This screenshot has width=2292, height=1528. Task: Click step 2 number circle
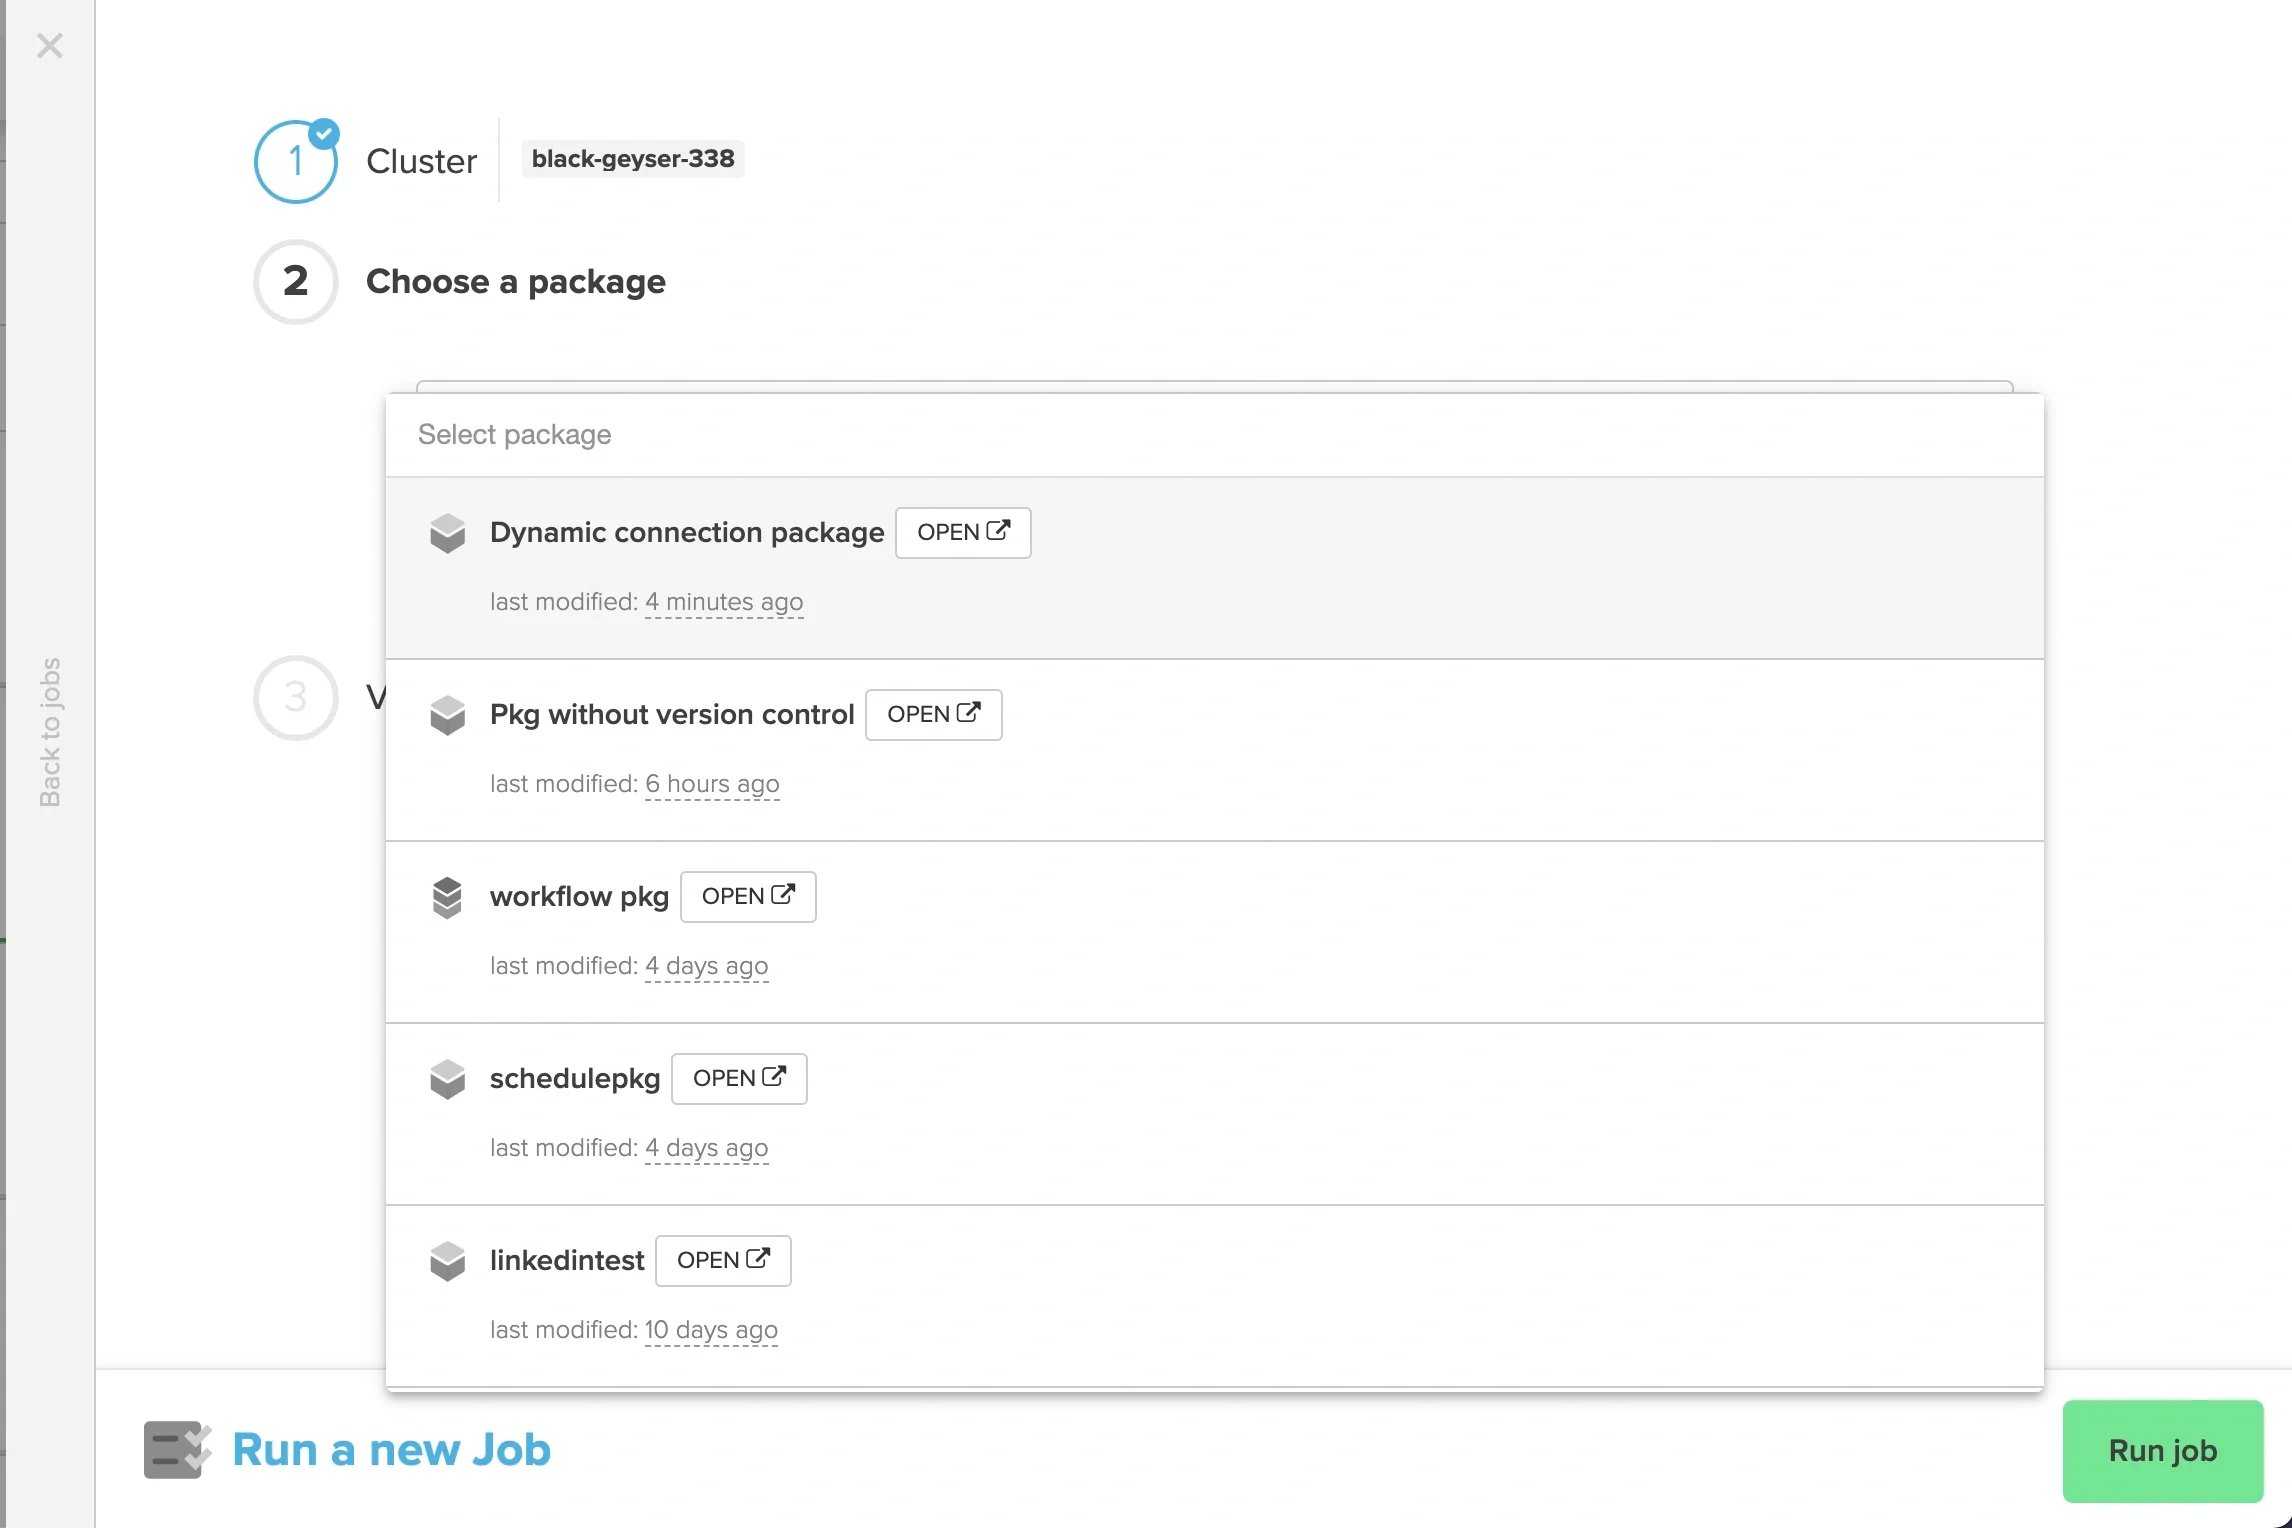(x=296, y=282)
